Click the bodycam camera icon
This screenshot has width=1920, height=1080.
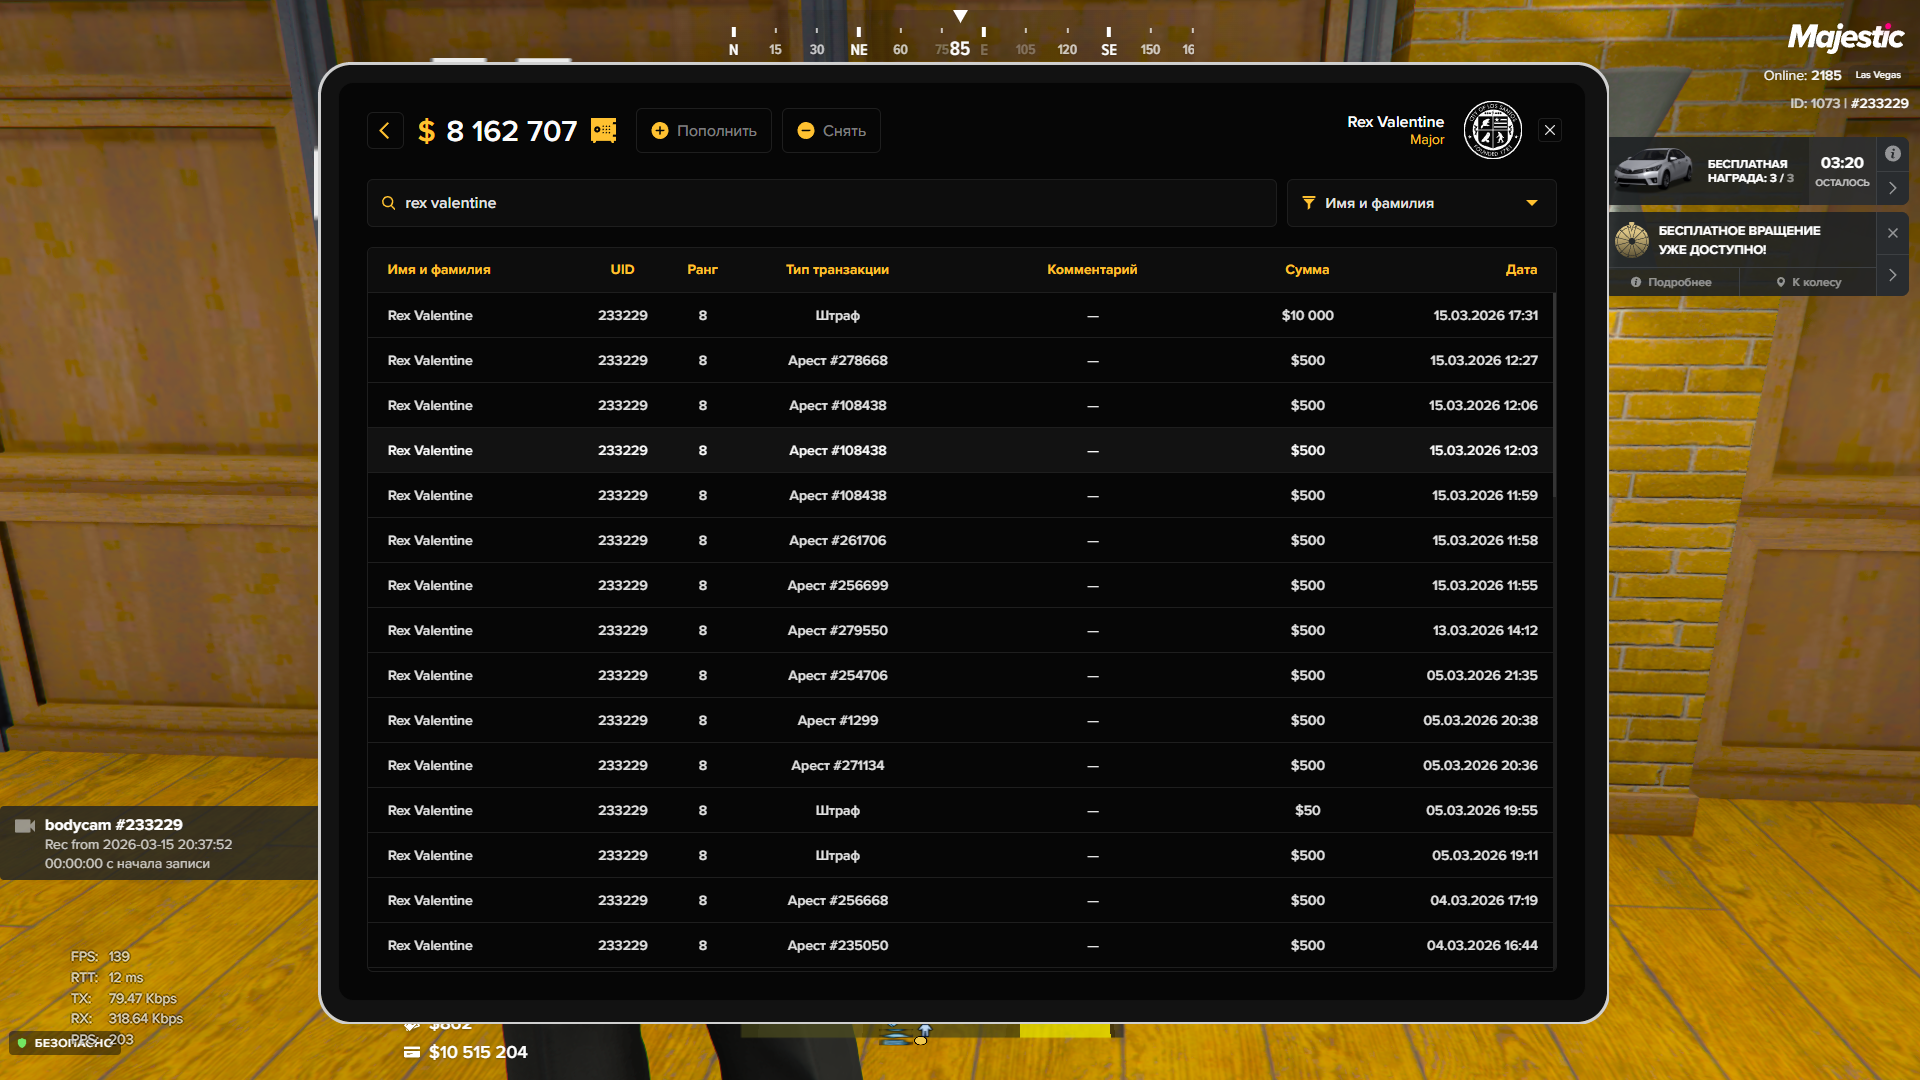coord(25,825)
